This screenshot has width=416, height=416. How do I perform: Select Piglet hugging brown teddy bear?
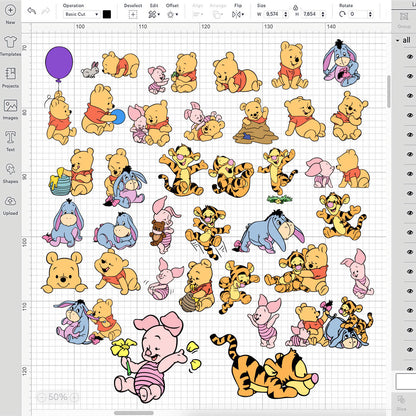(x=165, y=226)
